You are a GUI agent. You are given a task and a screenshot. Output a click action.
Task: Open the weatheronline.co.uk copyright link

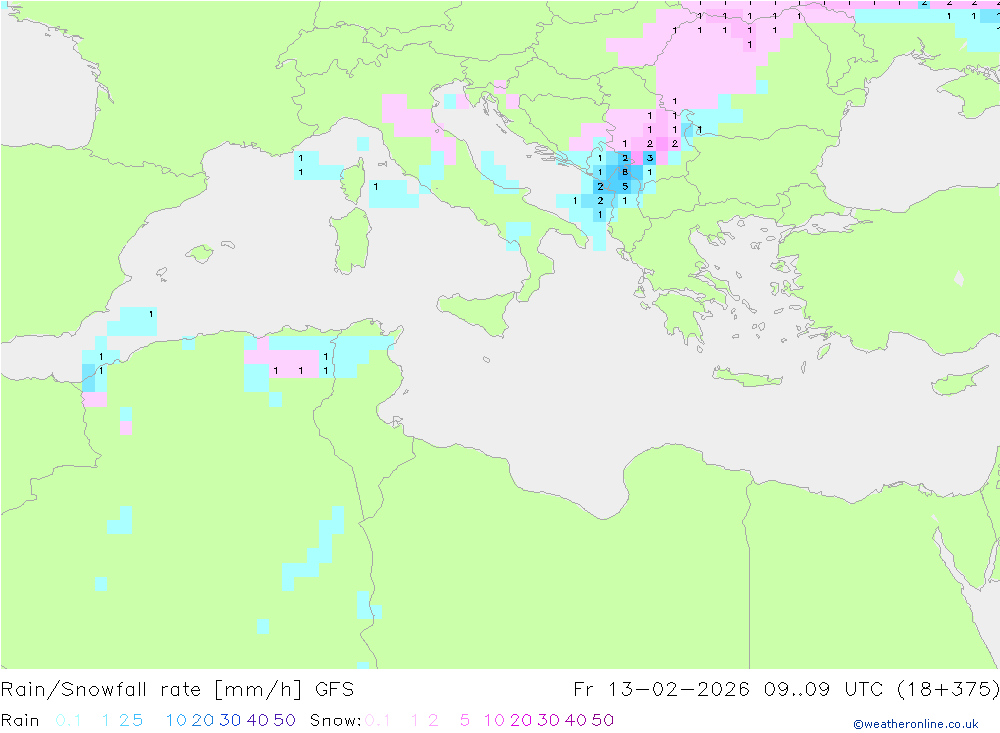point(916,724)
